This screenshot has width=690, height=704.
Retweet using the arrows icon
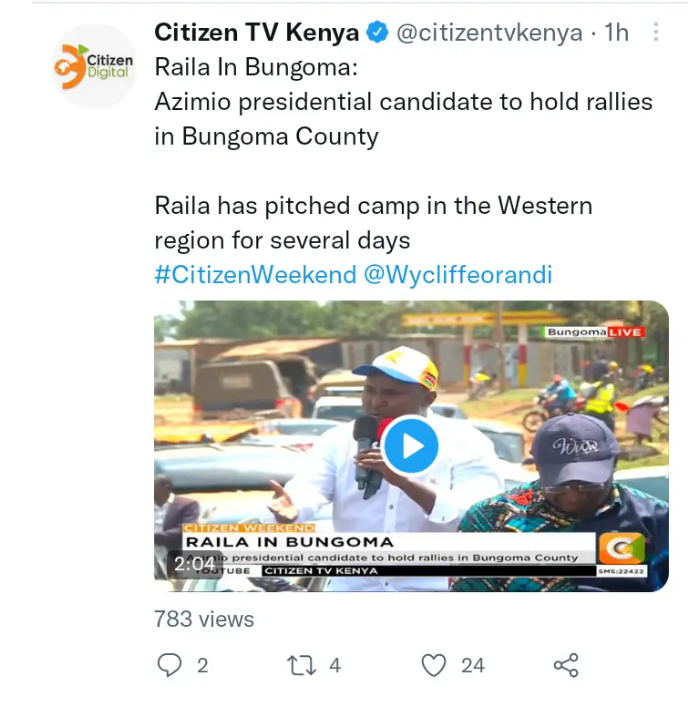coord(301,665)
